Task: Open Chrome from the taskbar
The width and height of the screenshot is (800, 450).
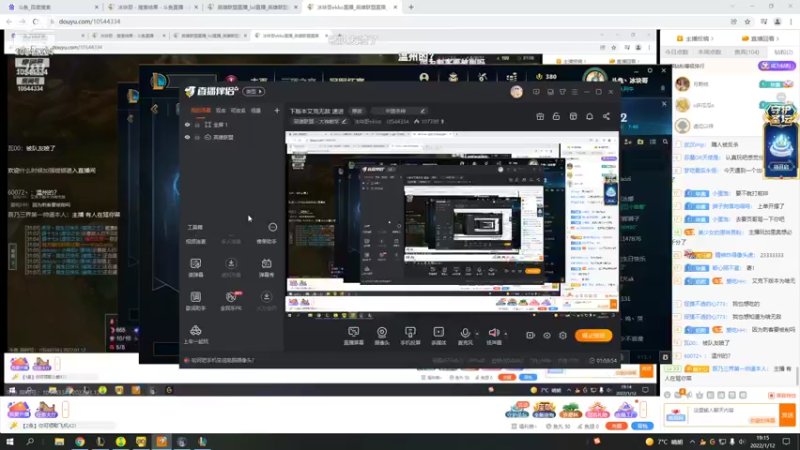Action: (80, 441)
